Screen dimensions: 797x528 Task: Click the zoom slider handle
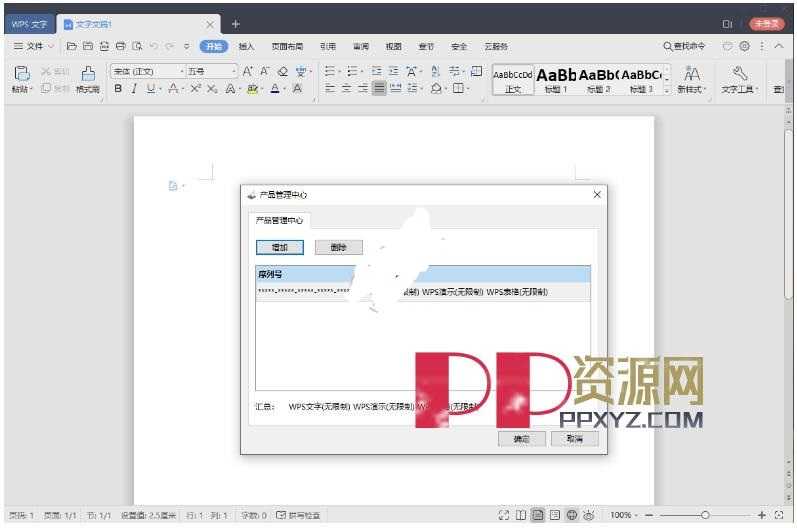coord(705,515)
